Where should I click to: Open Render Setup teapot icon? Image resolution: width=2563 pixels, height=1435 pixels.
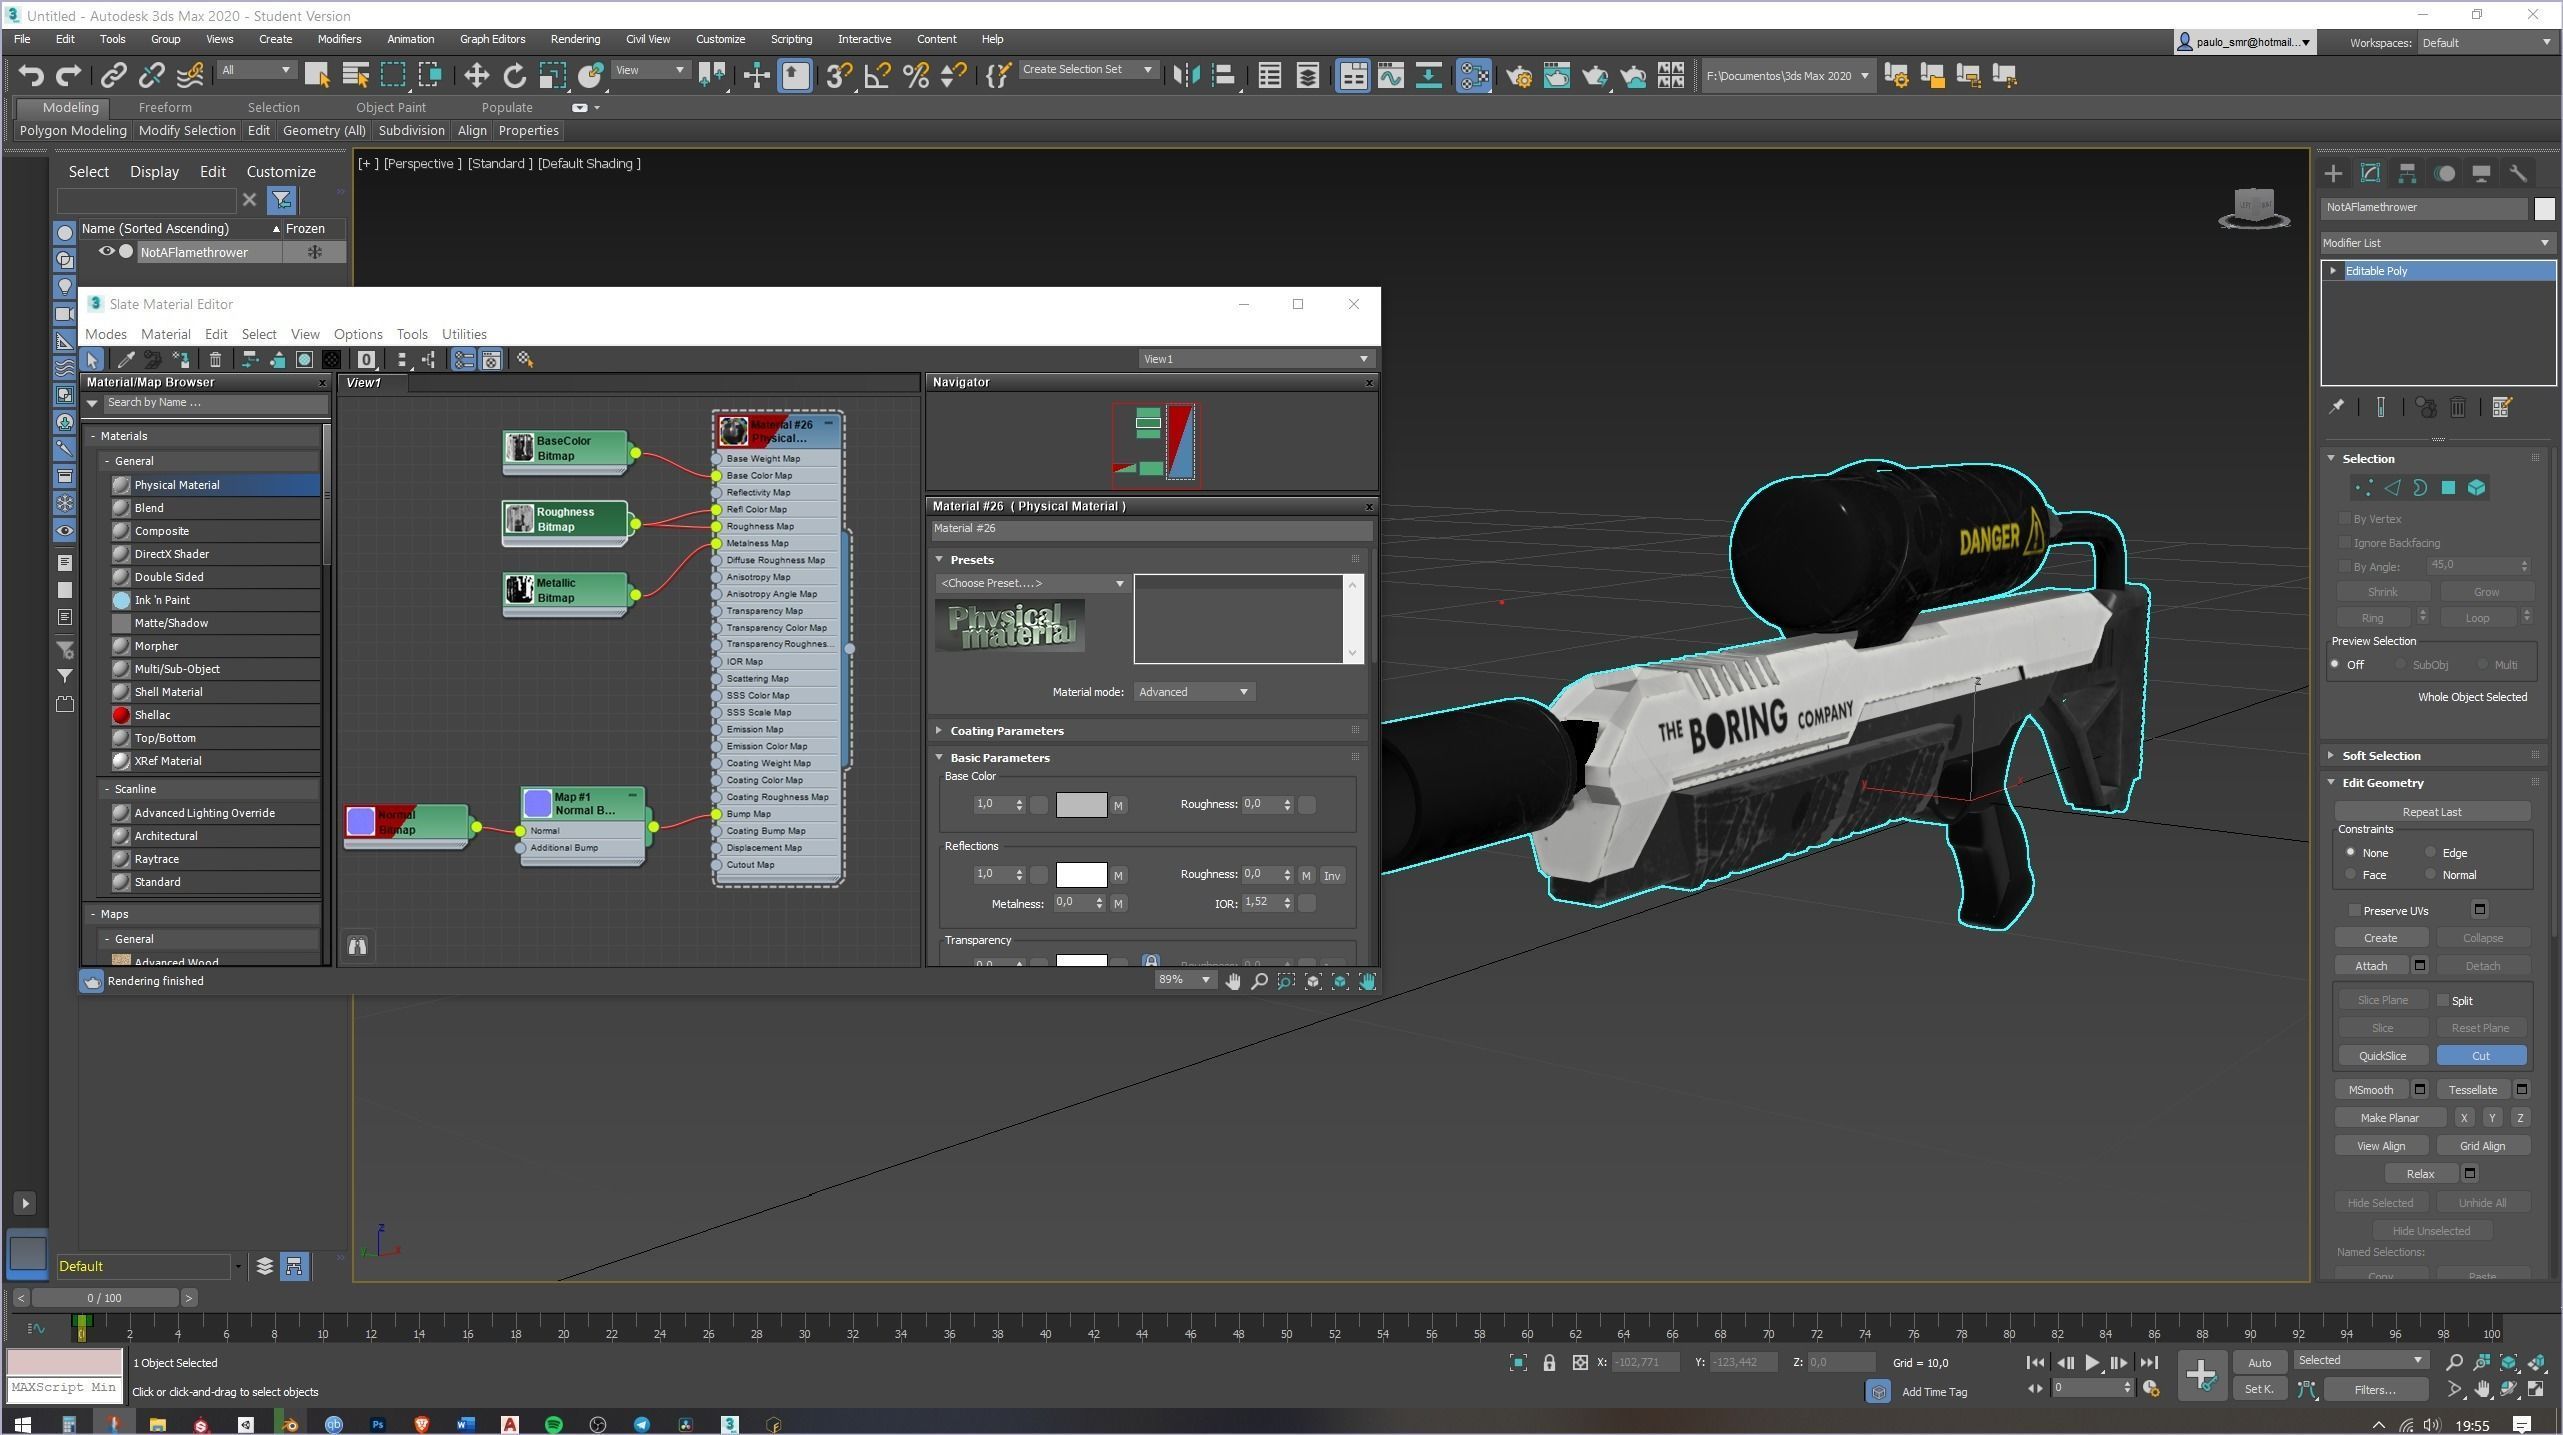click(1519, 76)
